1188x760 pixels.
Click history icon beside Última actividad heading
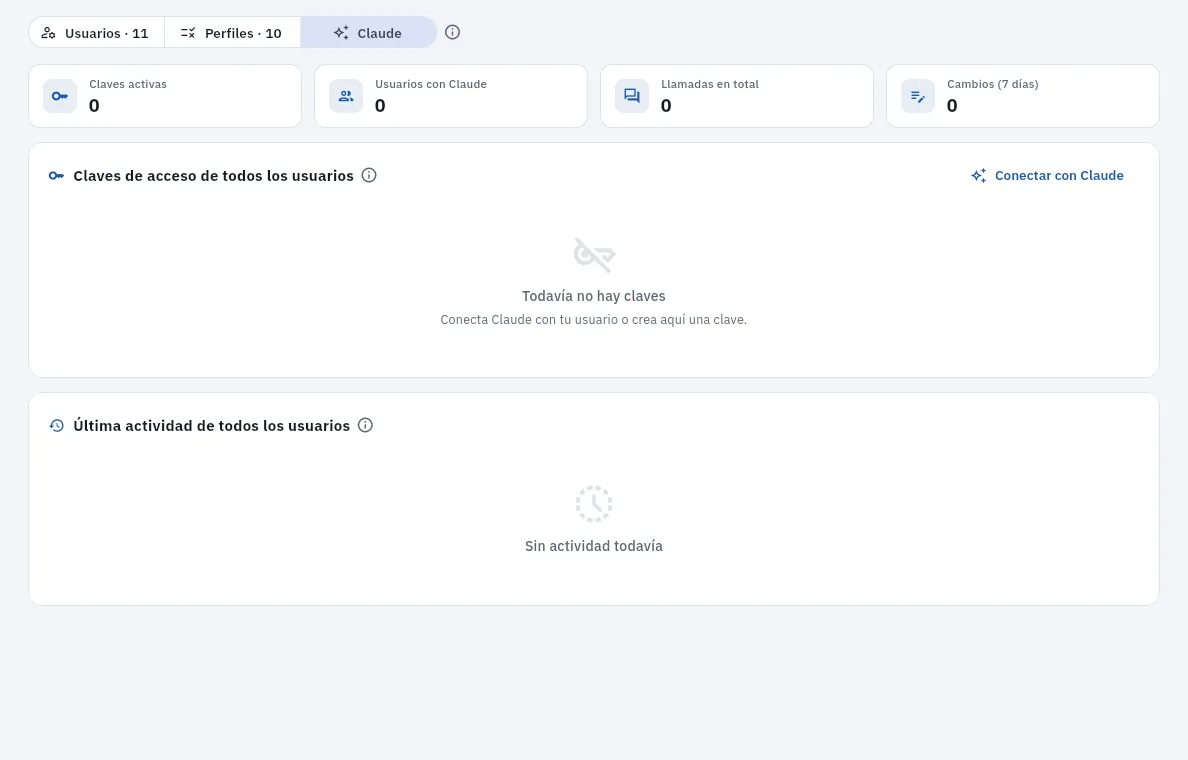coord(56,426)
